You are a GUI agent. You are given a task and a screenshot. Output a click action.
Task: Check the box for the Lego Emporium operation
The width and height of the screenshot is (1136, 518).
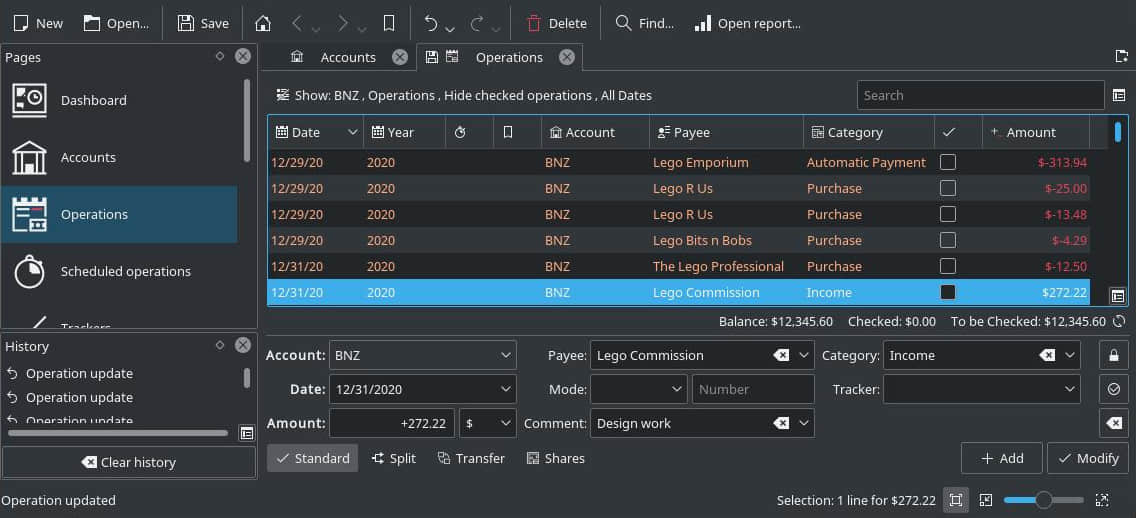(x=948, y=162)
